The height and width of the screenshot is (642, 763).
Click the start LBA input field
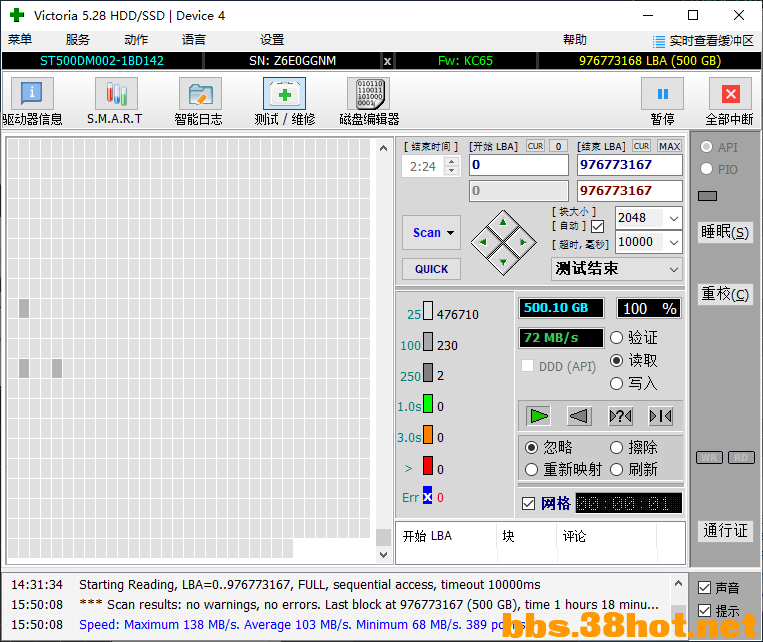pyautogui.click(x=519, y=165)
